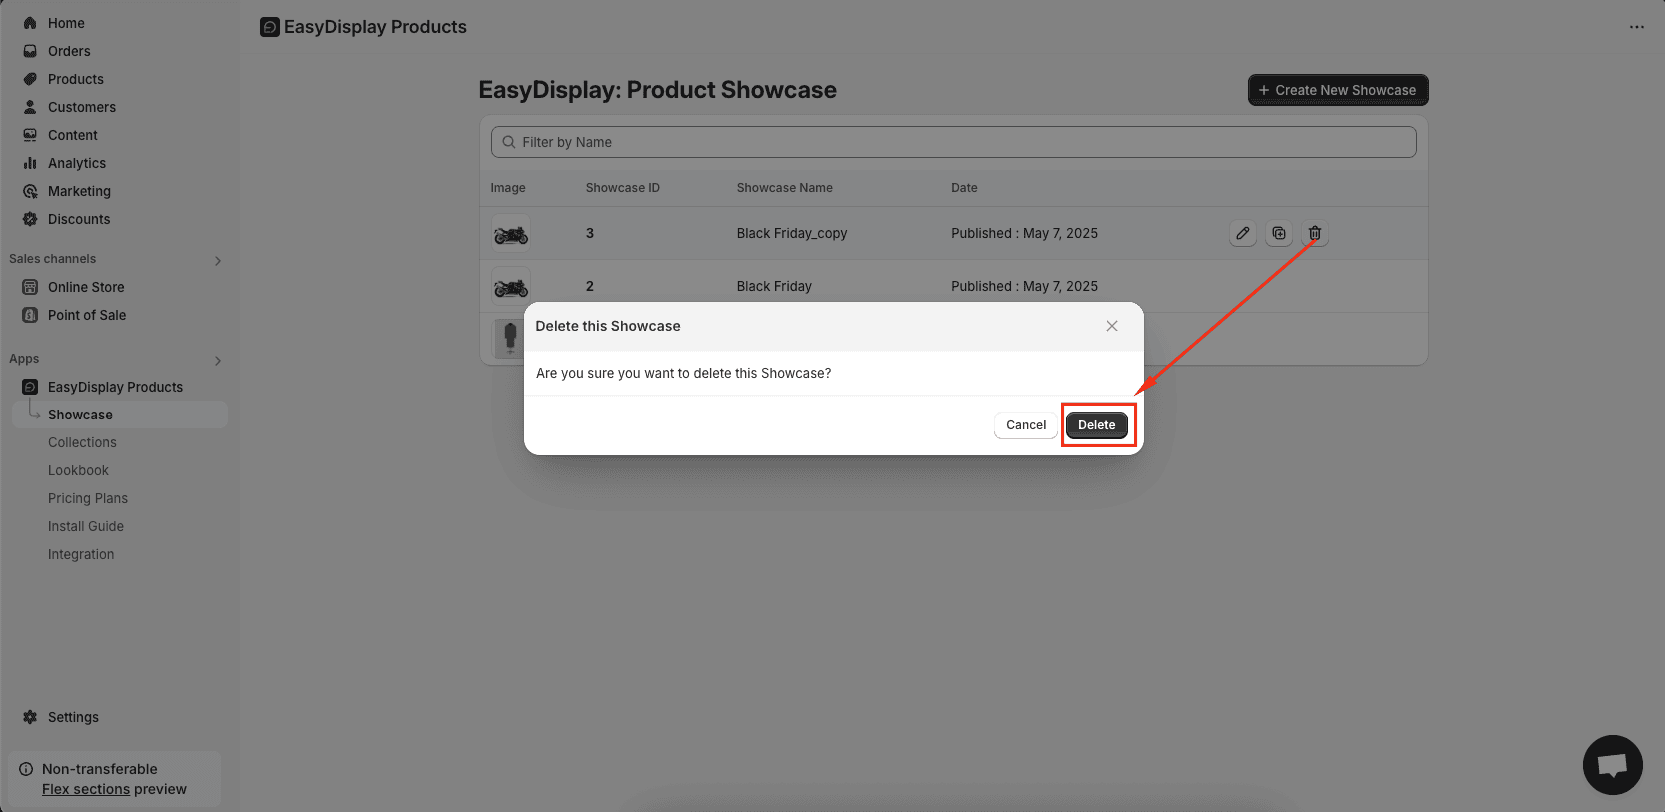This screenshot has width=1665, height=812.
Task: Click the Home icon in sidebar
Action: point(30,23)
